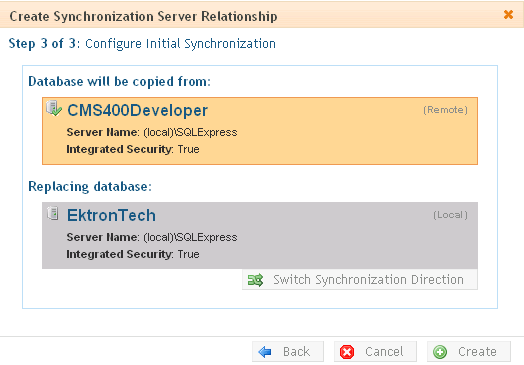Click the green shuffle arrows switch-direction icon
Screen dimensions: 524x365
[255, 280]
